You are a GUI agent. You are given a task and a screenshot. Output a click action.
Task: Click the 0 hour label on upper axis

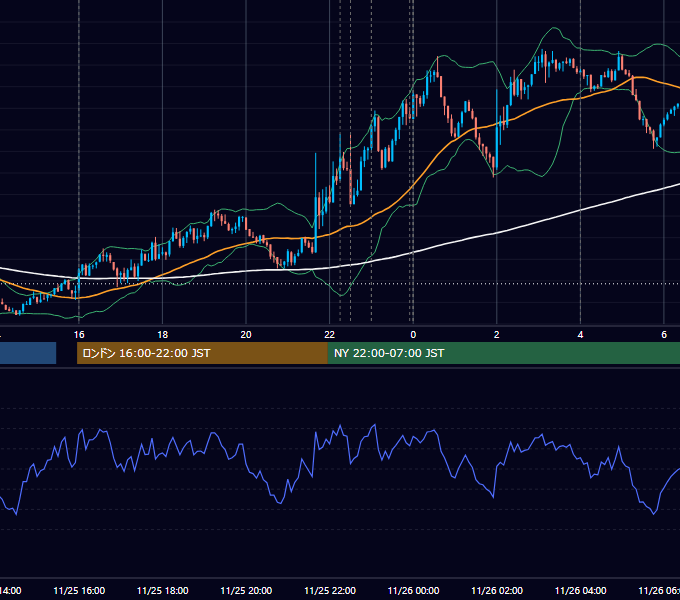click(413, 334)
